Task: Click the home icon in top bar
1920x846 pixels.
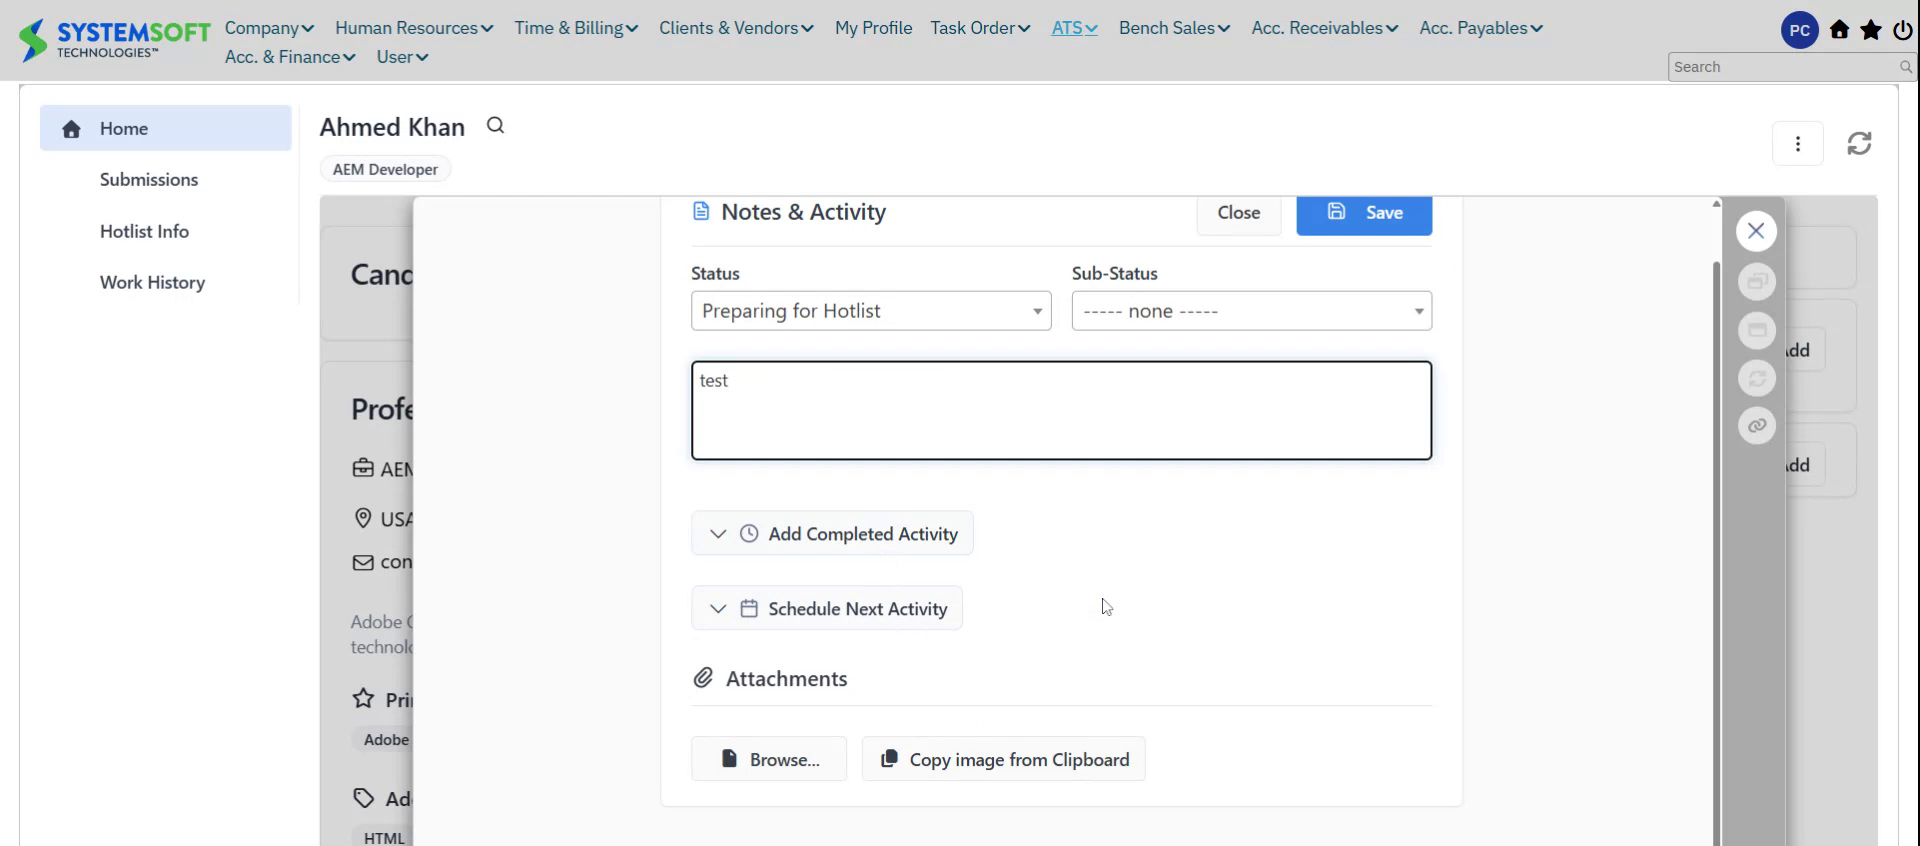Action: (x=1839, y=30)
